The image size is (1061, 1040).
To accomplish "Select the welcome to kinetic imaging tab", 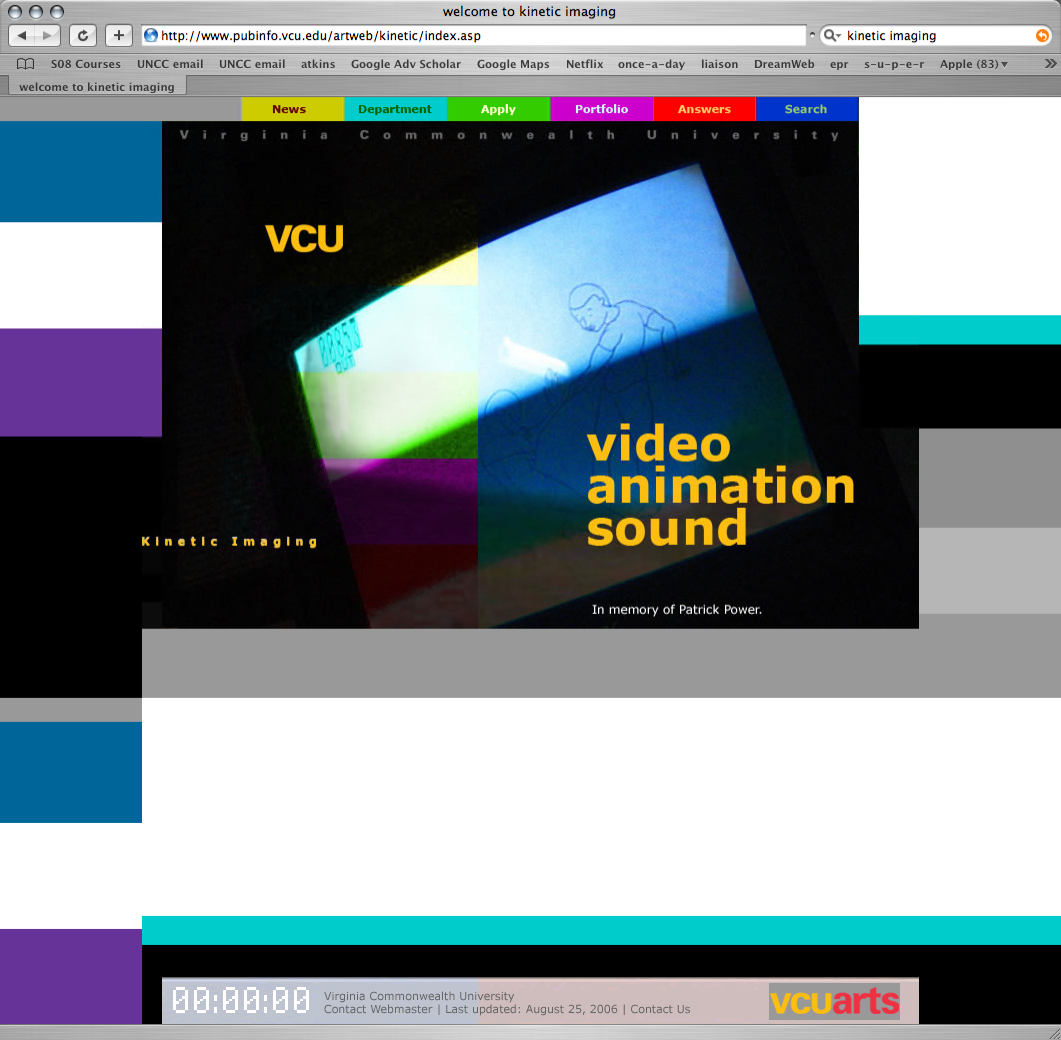I will point(97,87).
